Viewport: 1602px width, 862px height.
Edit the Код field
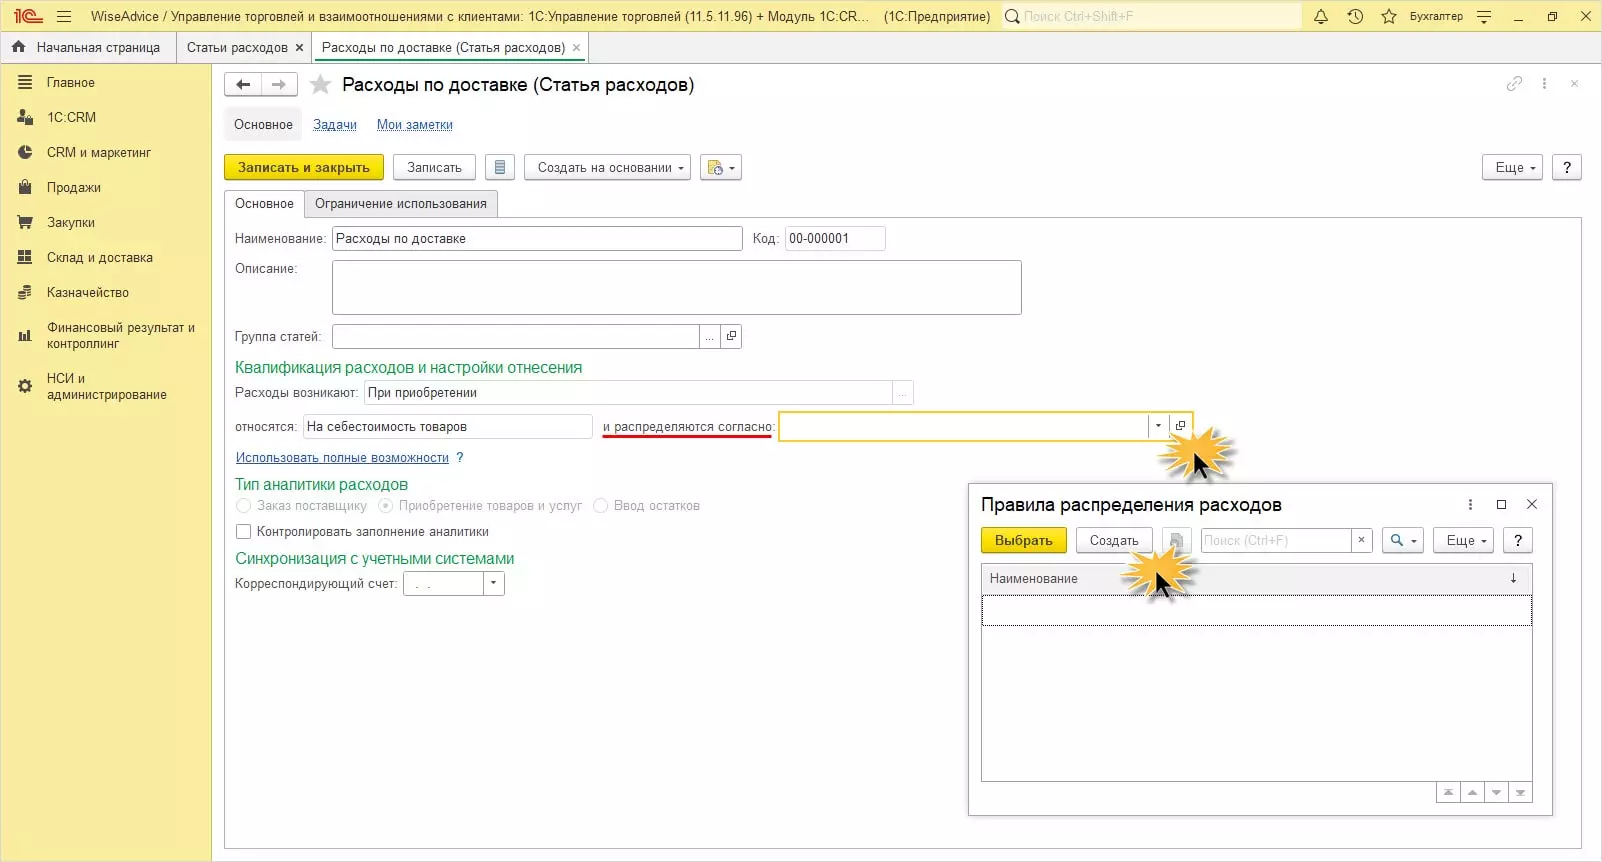point(835,239)
